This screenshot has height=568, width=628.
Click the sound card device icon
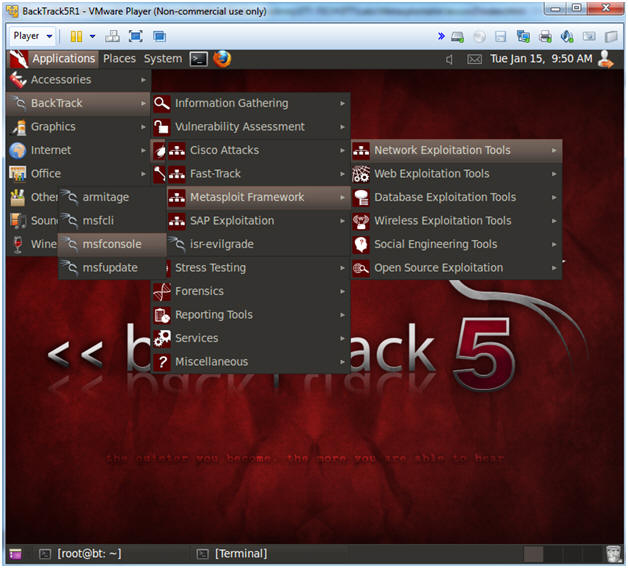[x=567, y=36]
